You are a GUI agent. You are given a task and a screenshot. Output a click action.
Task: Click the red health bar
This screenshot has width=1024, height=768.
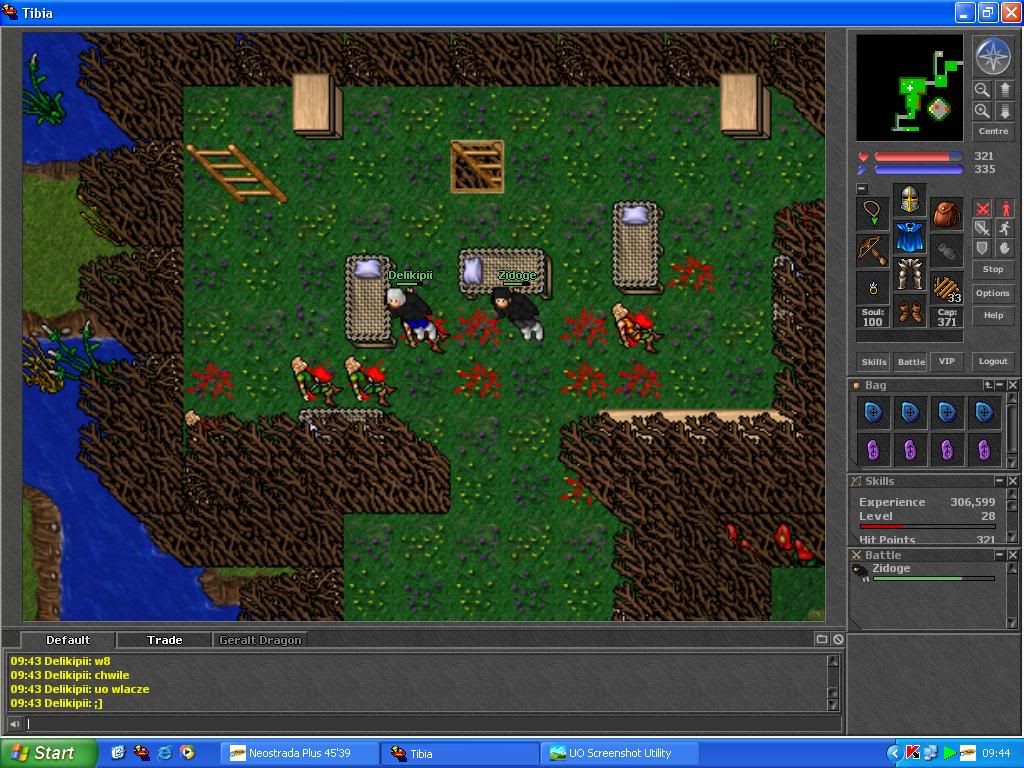tap(918, 157)
